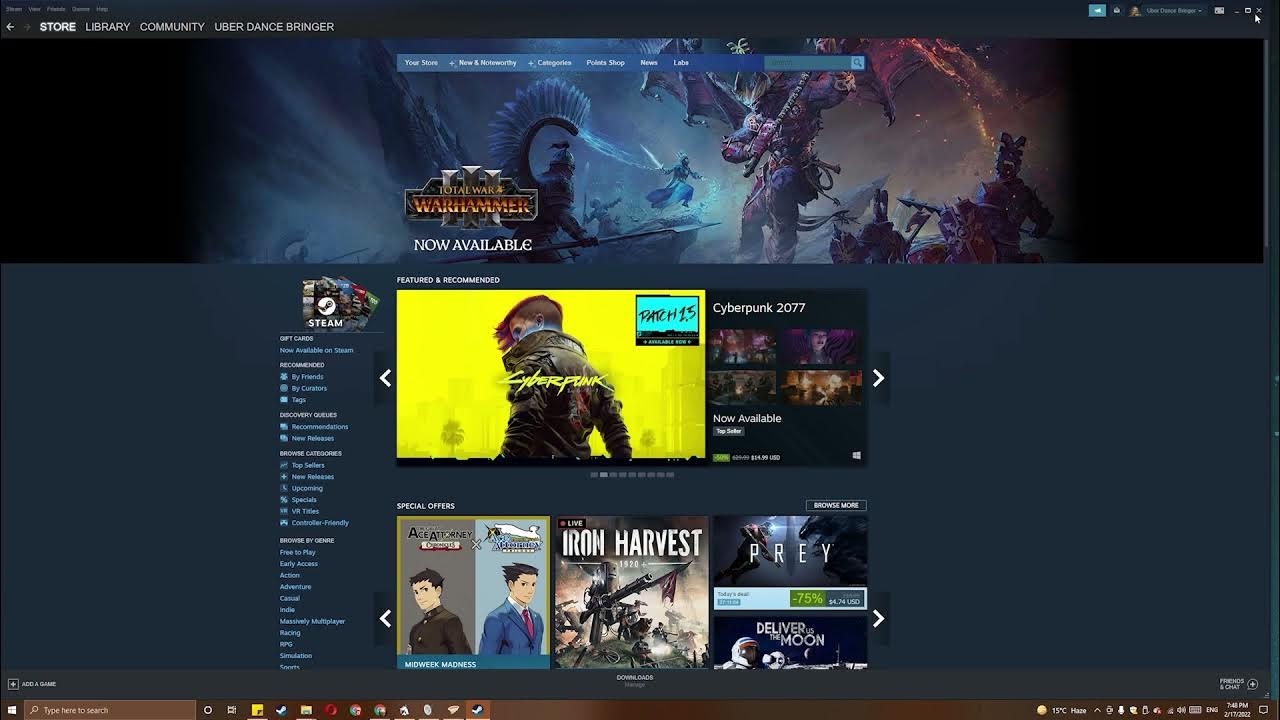1280x720 pixels.
Task: Open Sticky Notes from the taskbar
Action: 257,710
